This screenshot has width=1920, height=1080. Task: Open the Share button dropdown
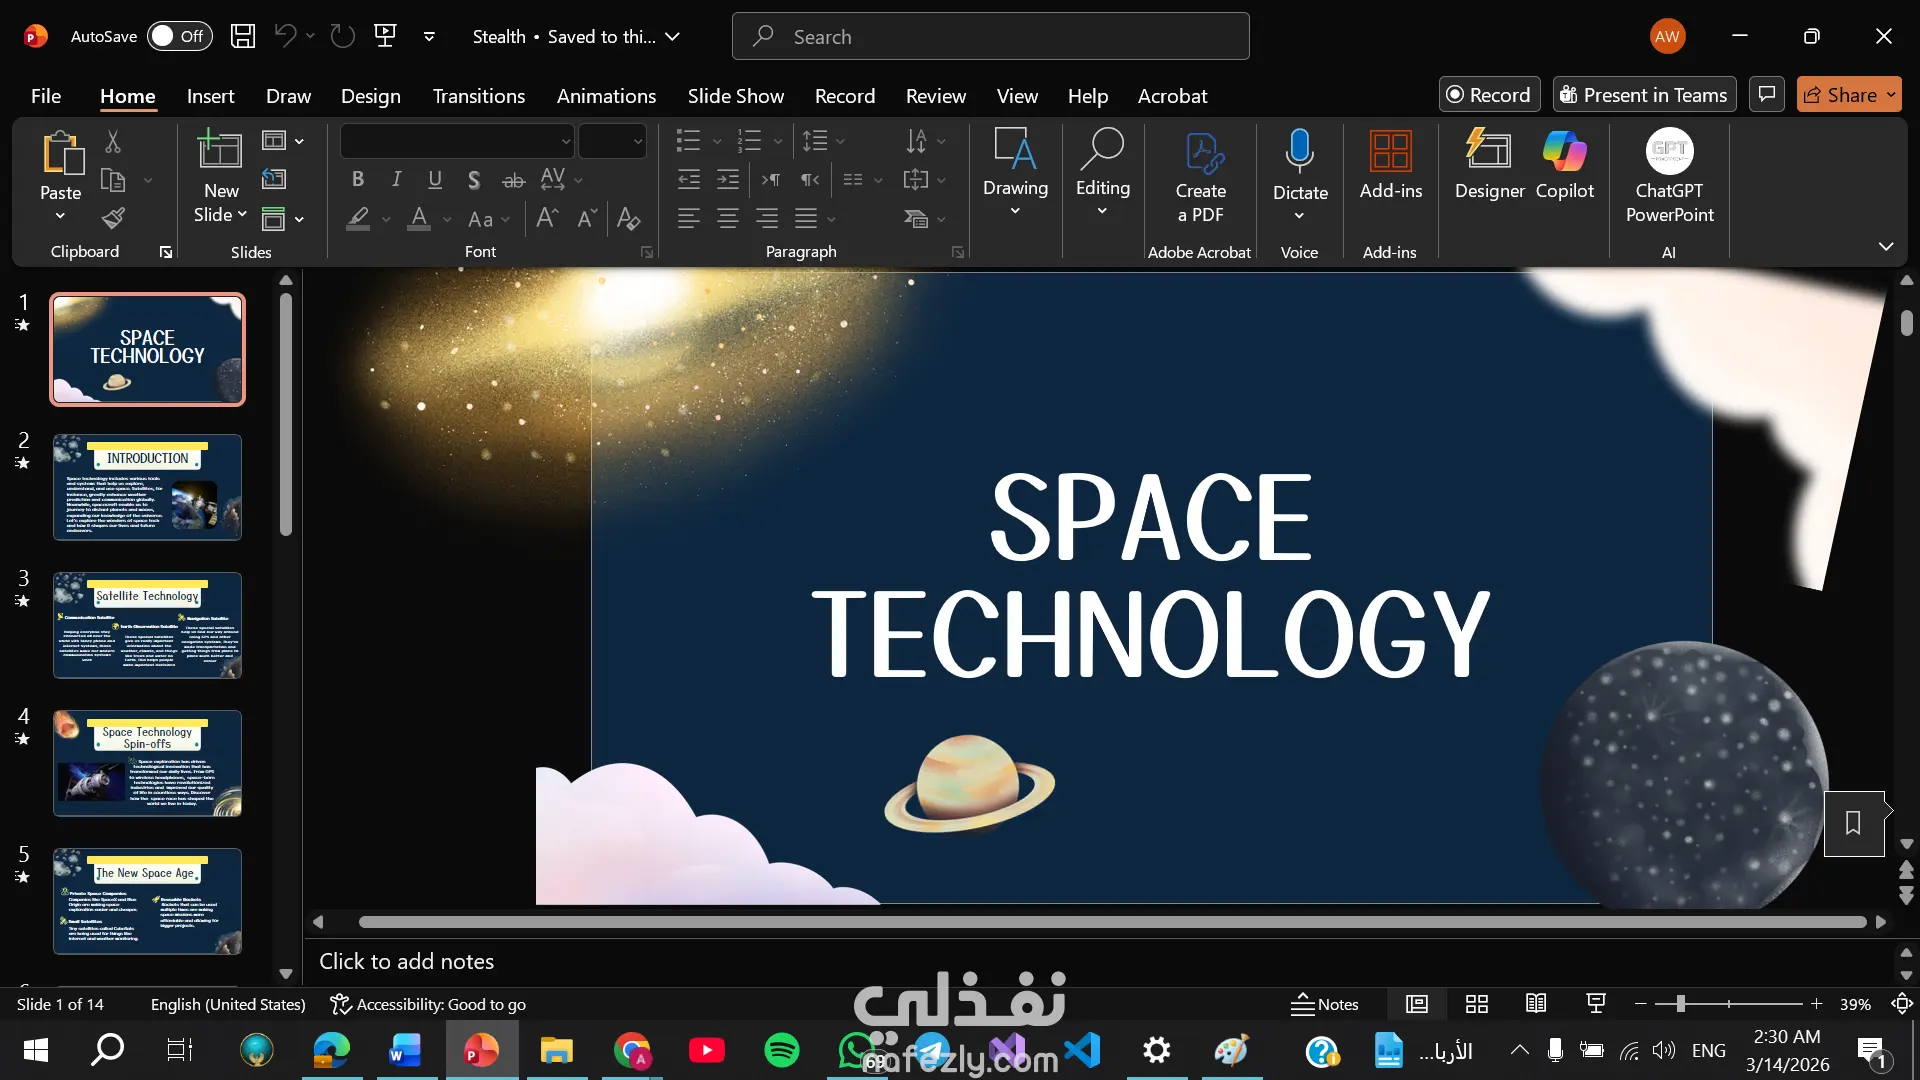[x=1891, y=95]
